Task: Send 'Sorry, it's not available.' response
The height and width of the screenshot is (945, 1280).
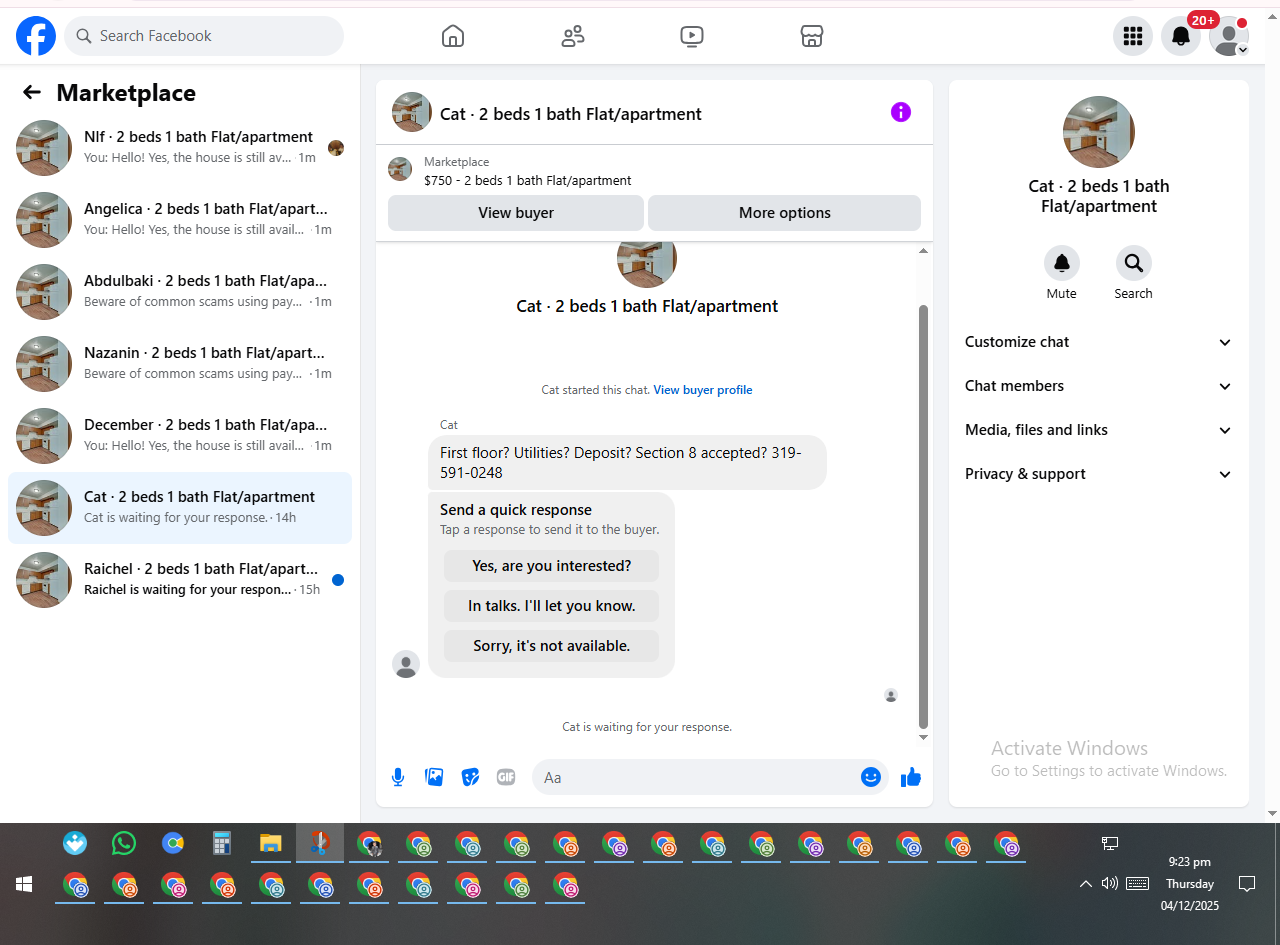Action: [552, 646]
